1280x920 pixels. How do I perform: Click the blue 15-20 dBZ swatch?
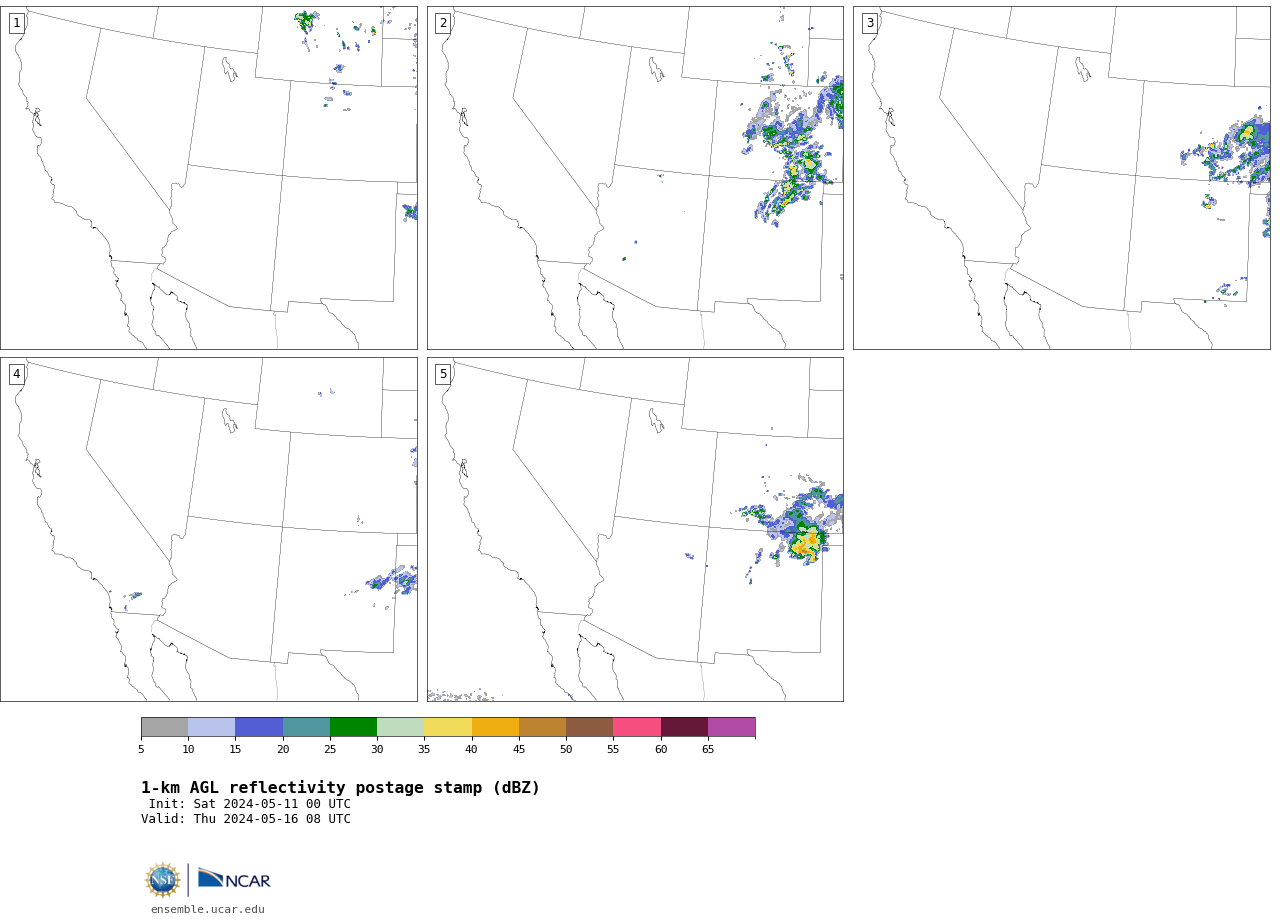tap(259, 727)
